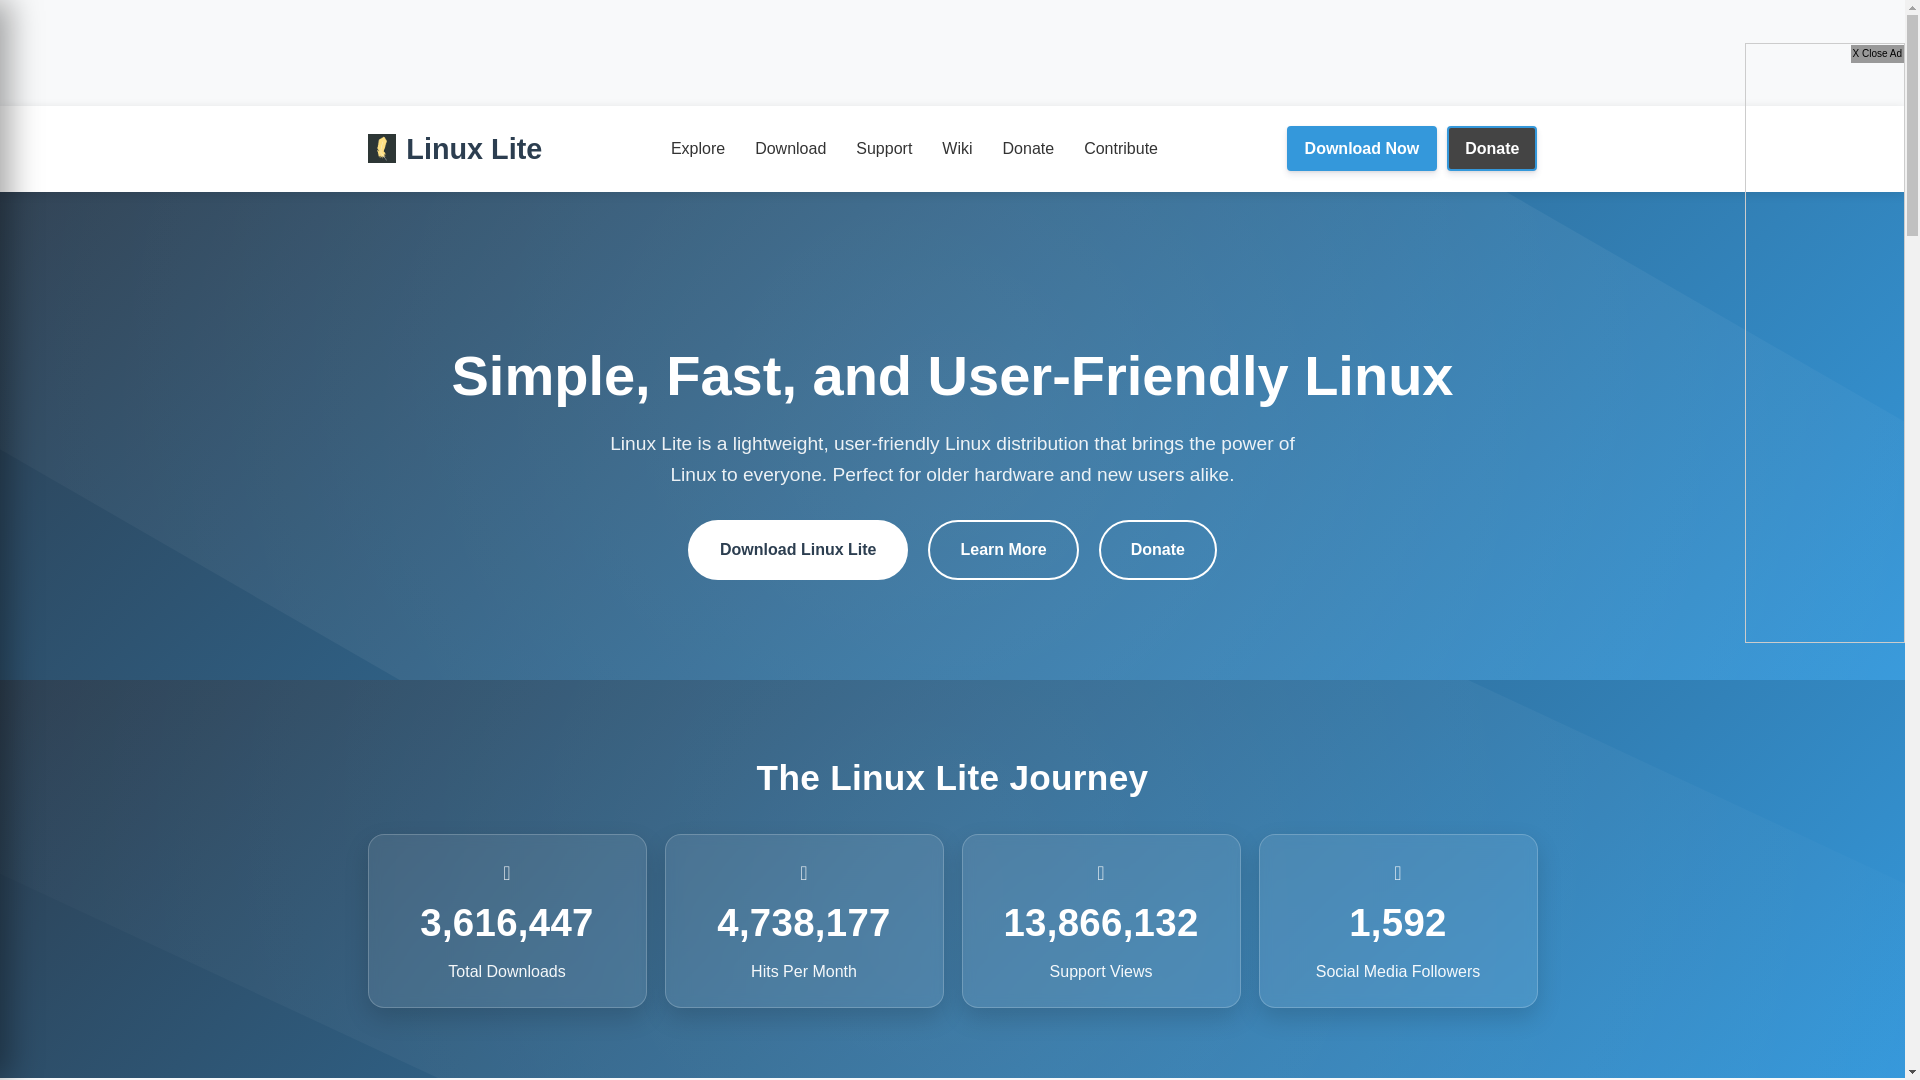Open the Explore menu
The image size is (1920, 1080).
click(x=698, y=149)
